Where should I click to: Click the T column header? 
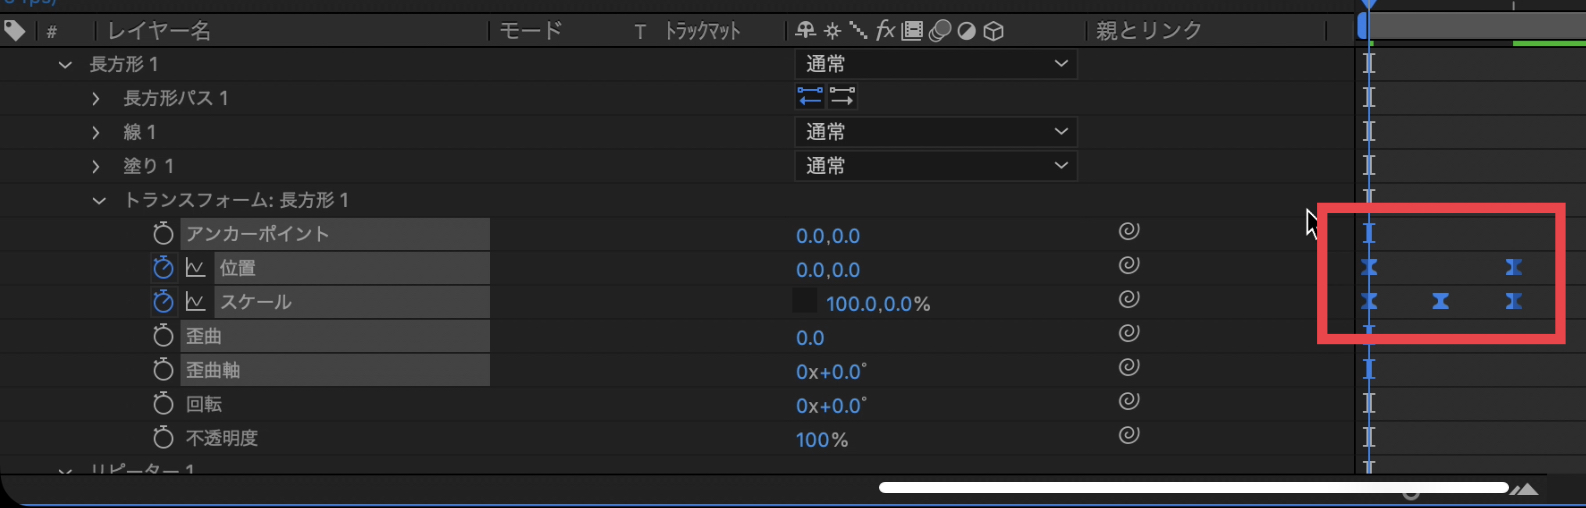640,32
